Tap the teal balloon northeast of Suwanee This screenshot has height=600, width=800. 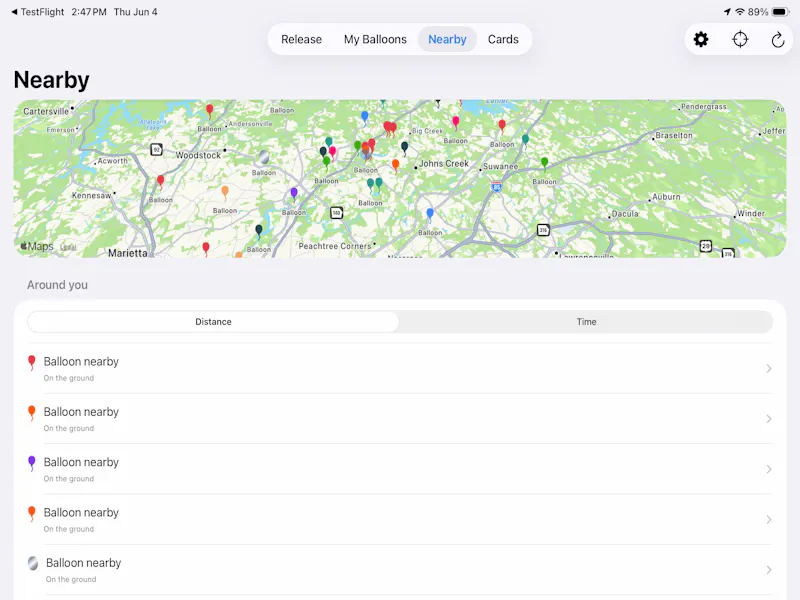click(x=526, y=140)
